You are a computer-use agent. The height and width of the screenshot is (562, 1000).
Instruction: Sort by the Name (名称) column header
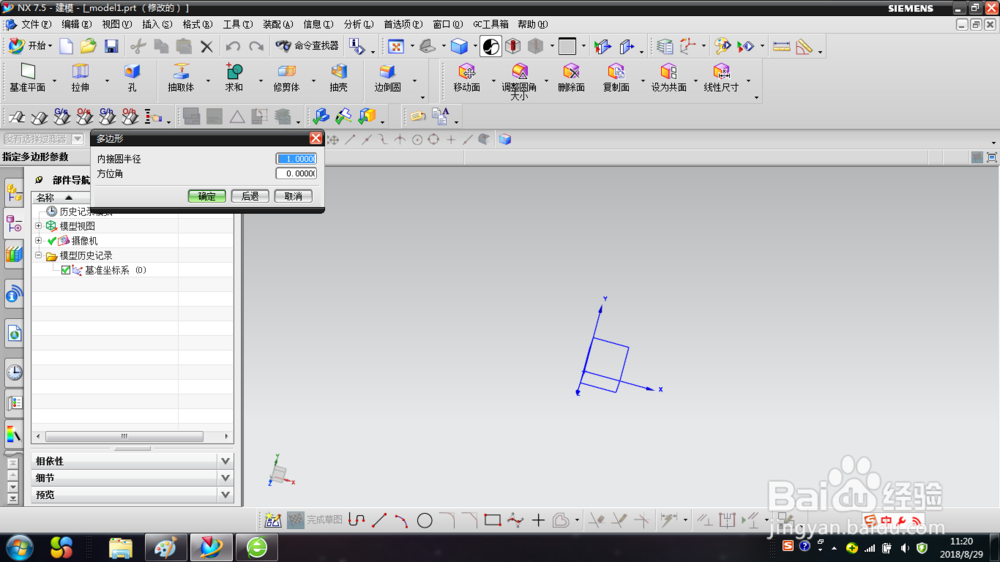pos(54,197)
